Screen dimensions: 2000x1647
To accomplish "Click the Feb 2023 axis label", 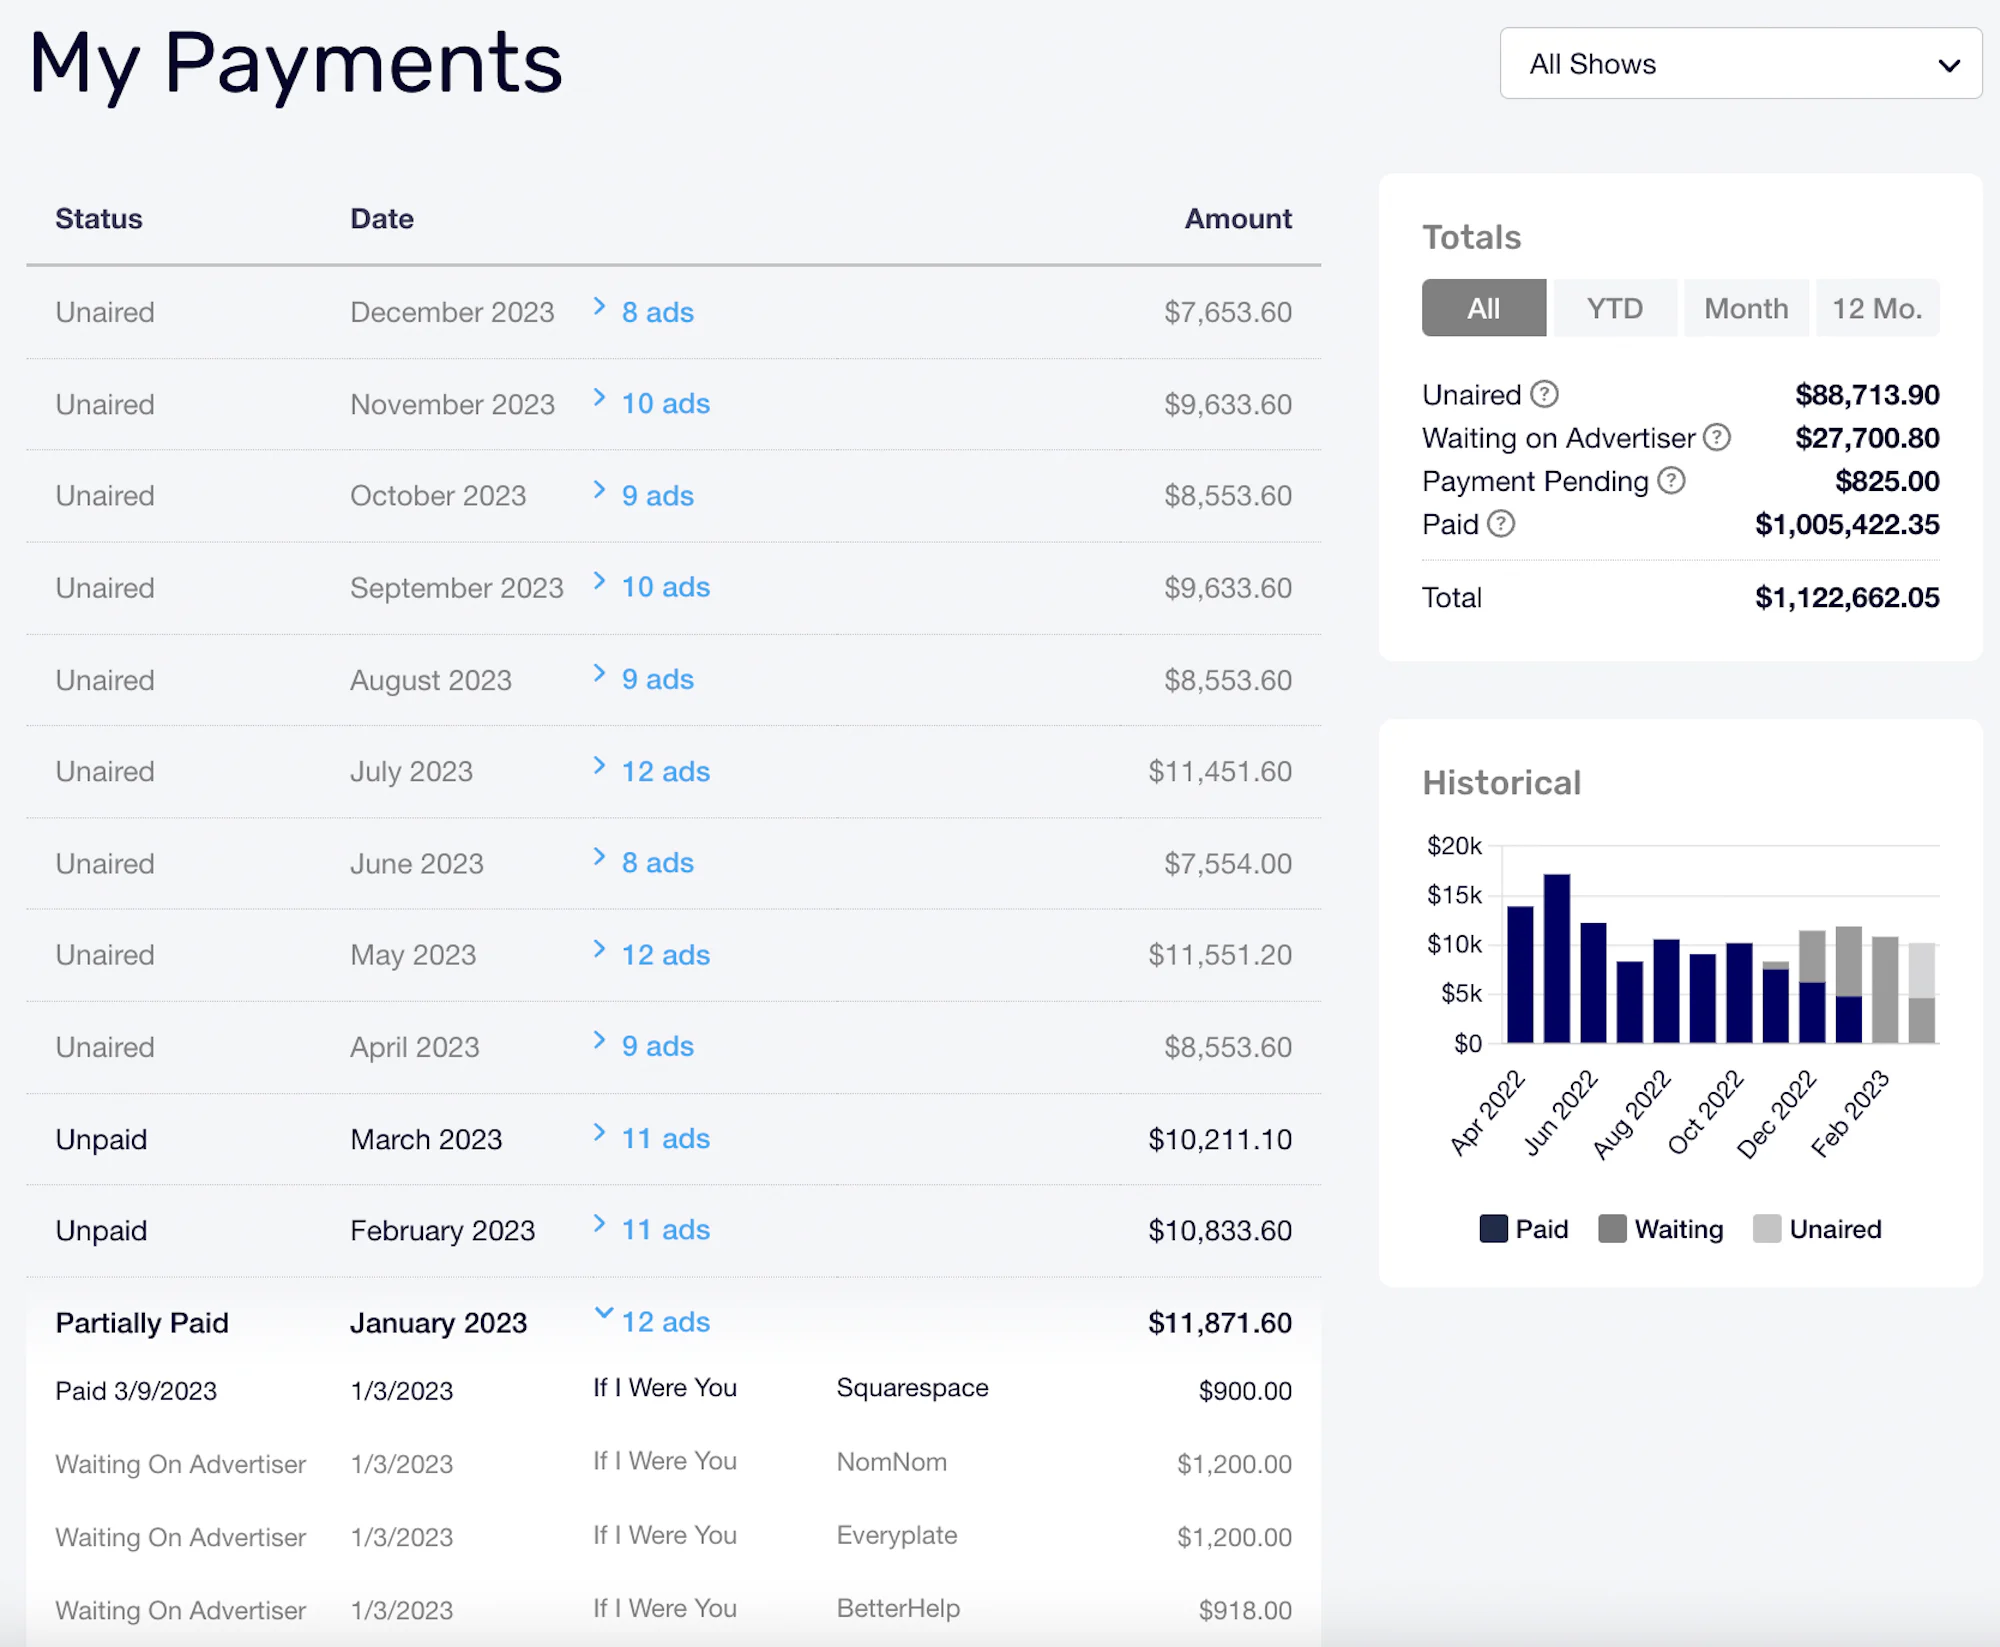I will pyautogui.click(x=1851, y=1113).
